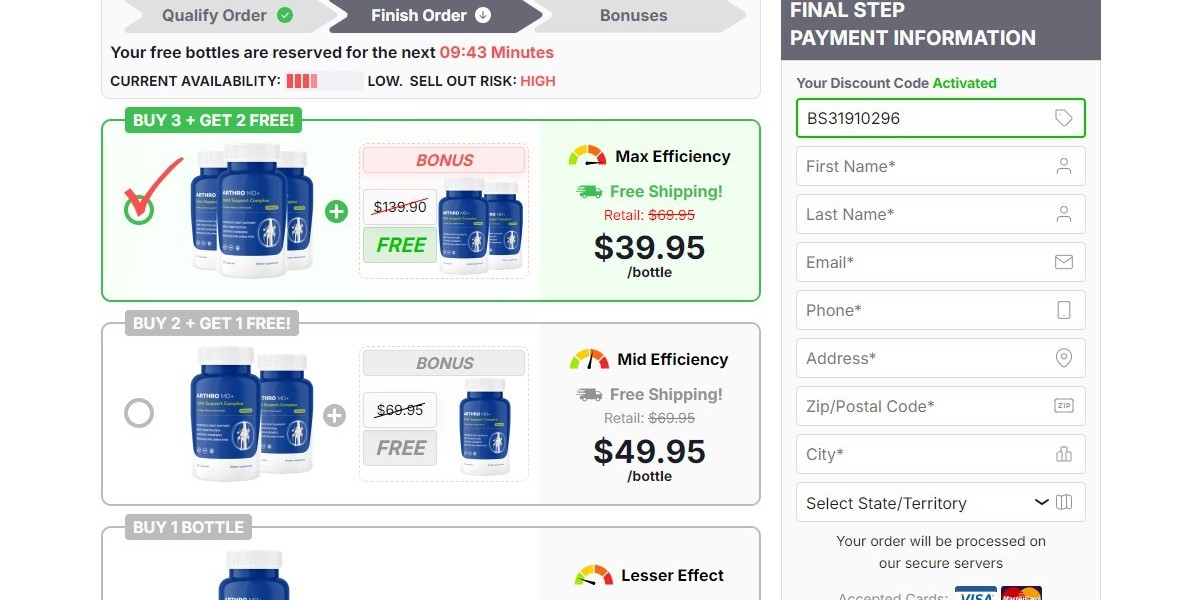Click the two bottles image in Buy 2 offer

[251, 413]
